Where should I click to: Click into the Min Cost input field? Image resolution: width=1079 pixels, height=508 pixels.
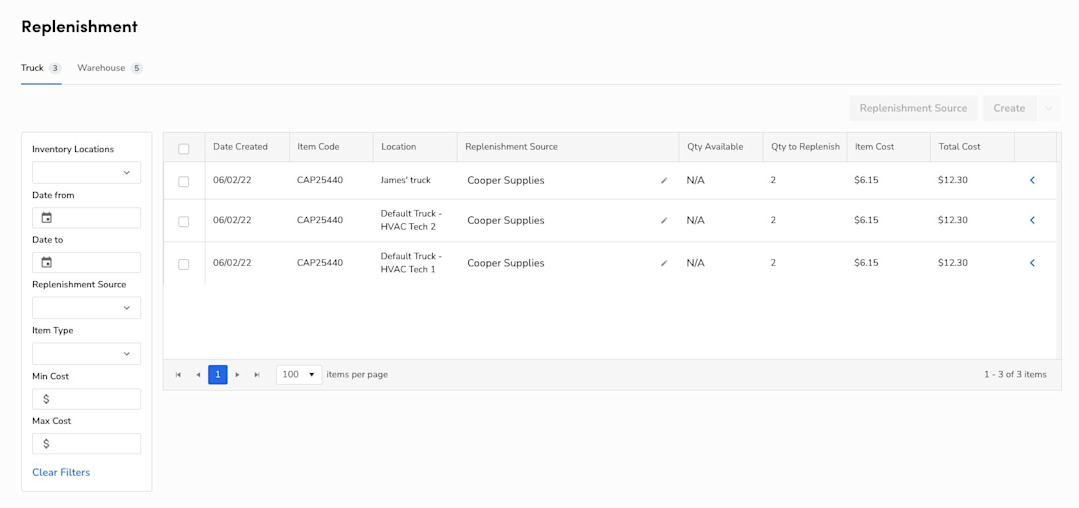pyautogui.click(x=87, y=399)
